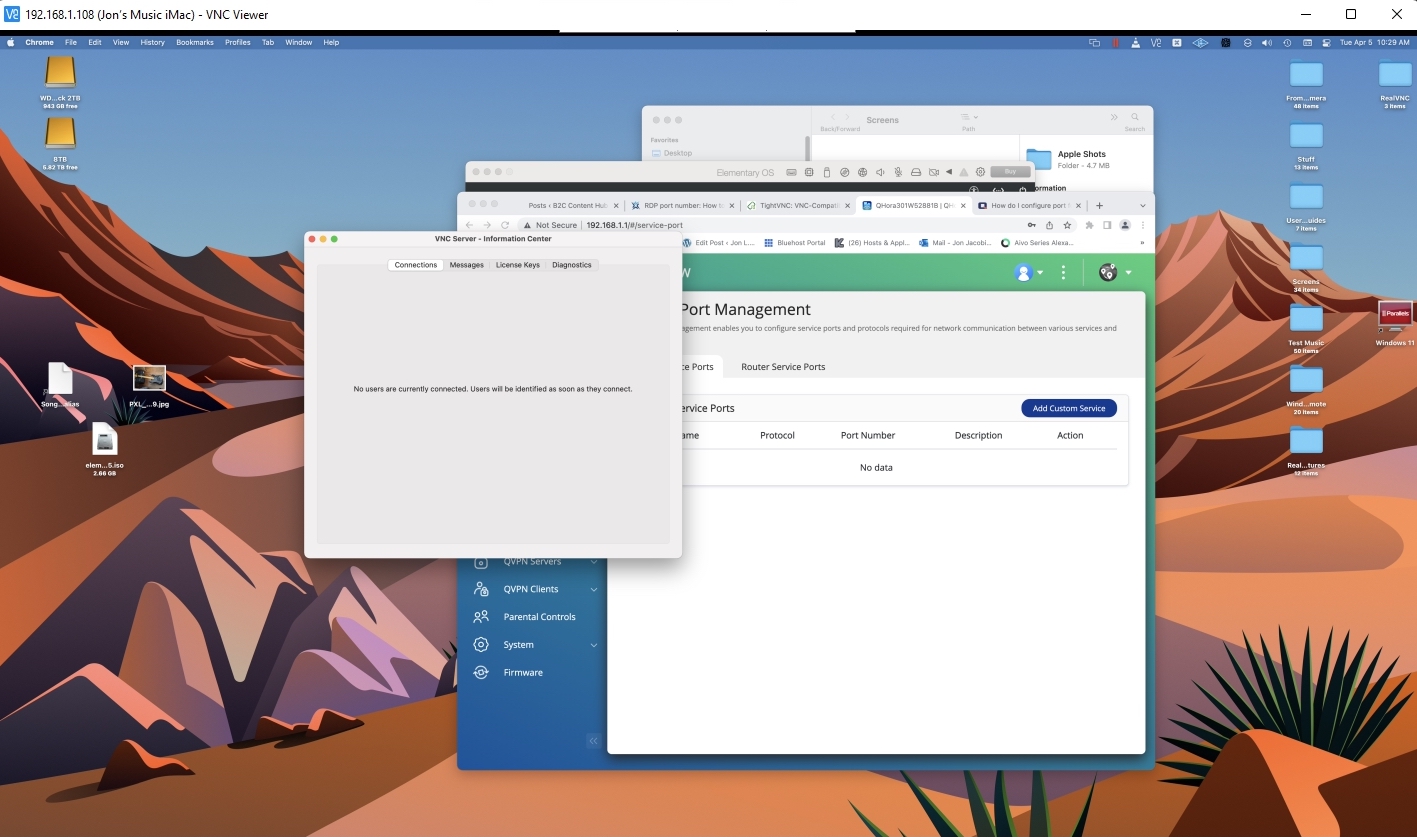The height and width of the screenshot is (837, 1417).
Task: Open the Chrome profile avatar
Action: point(1125,225)
